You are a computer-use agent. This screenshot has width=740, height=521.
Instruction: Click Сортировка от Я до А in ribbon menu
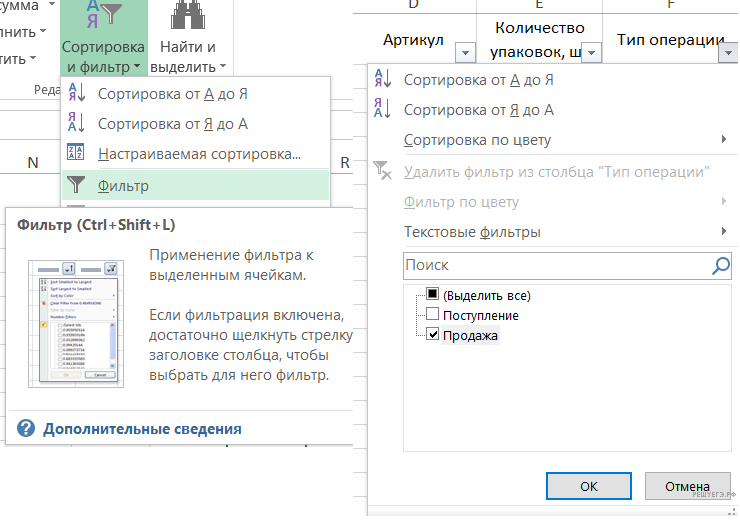click(172, 124)
